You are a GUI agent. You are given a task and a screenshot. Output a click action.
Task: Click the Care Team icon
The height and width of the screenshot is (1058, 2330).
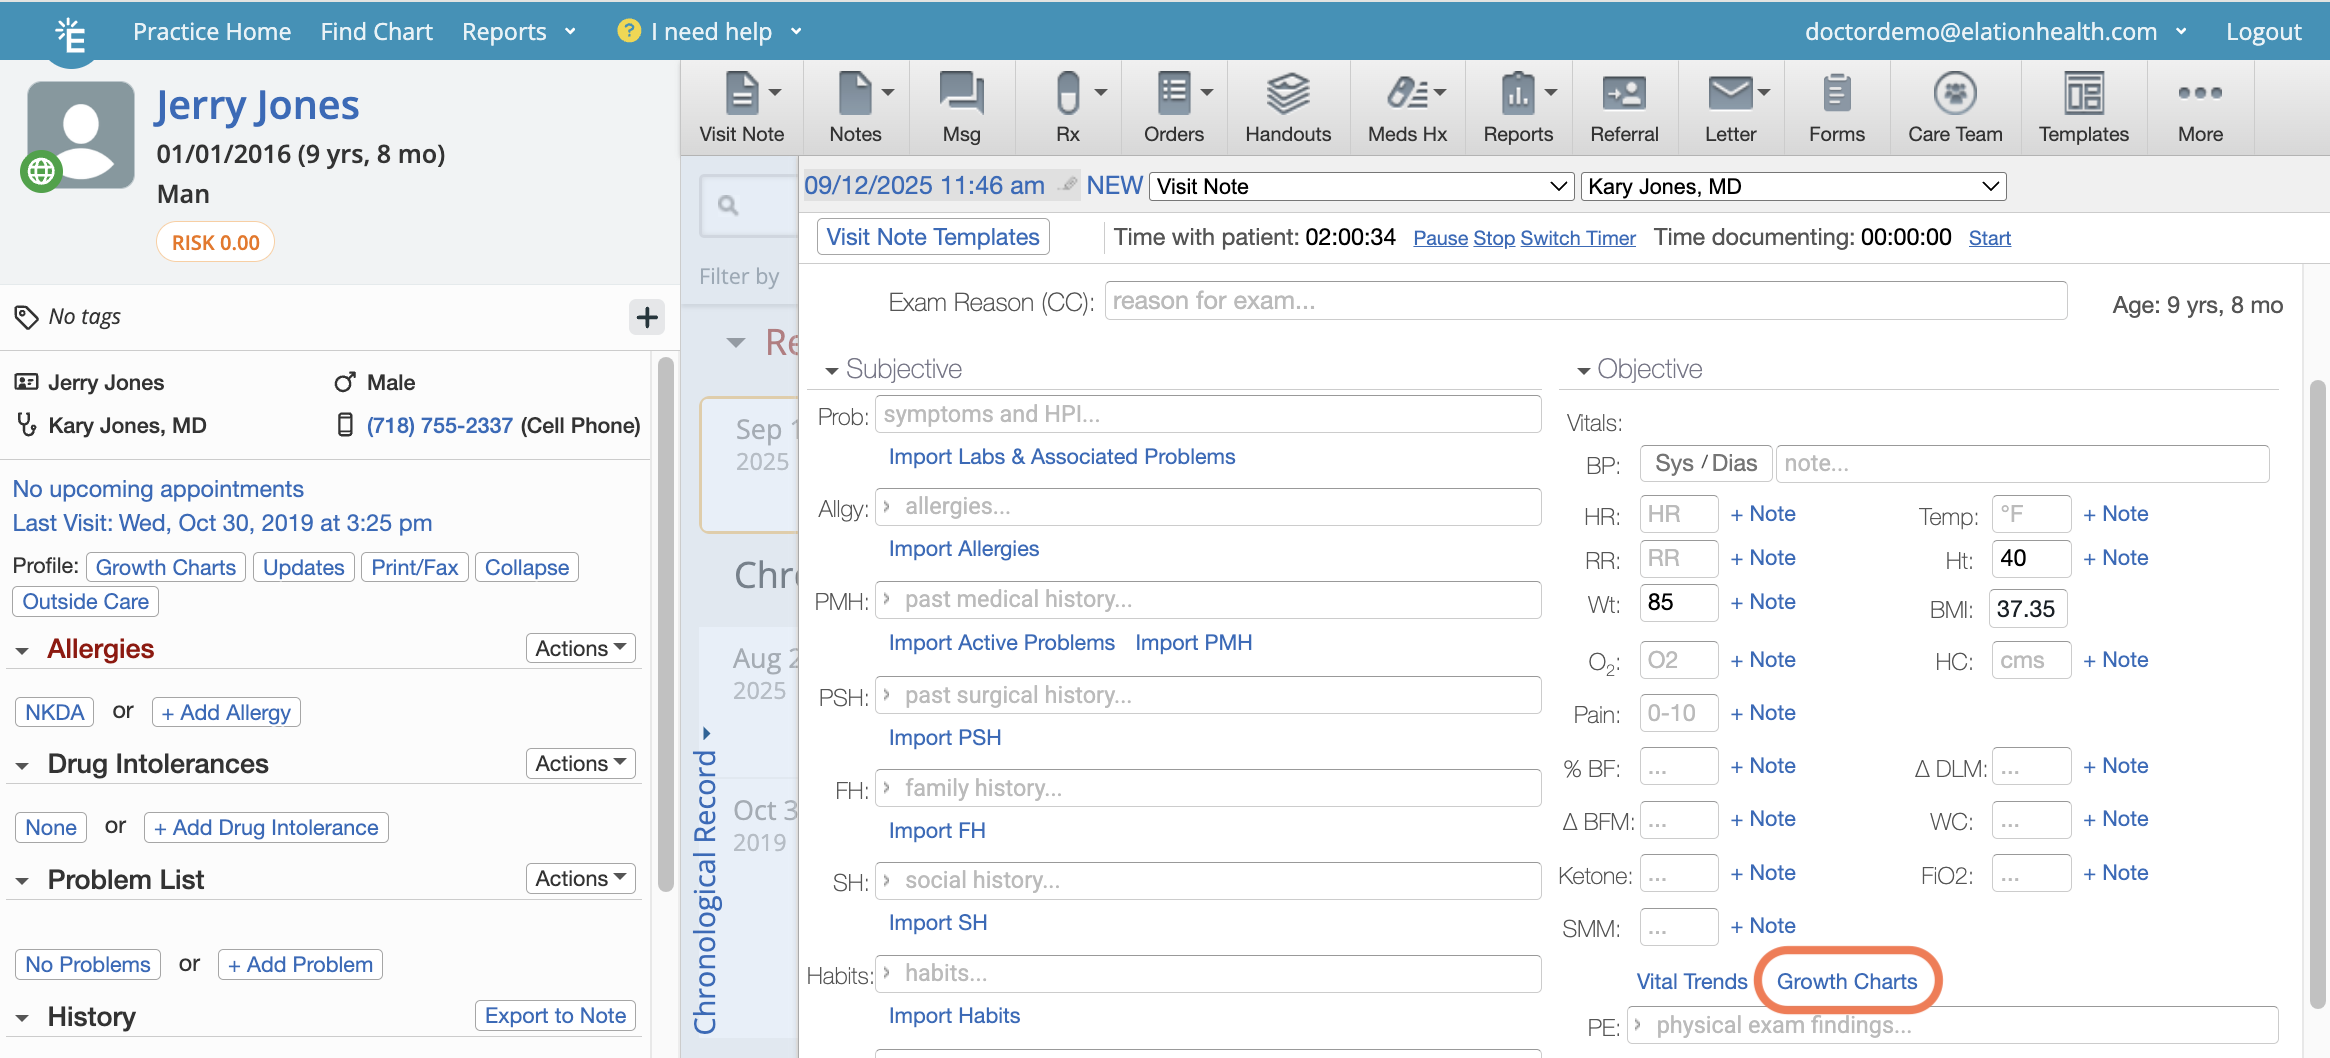coord(1954,95)
